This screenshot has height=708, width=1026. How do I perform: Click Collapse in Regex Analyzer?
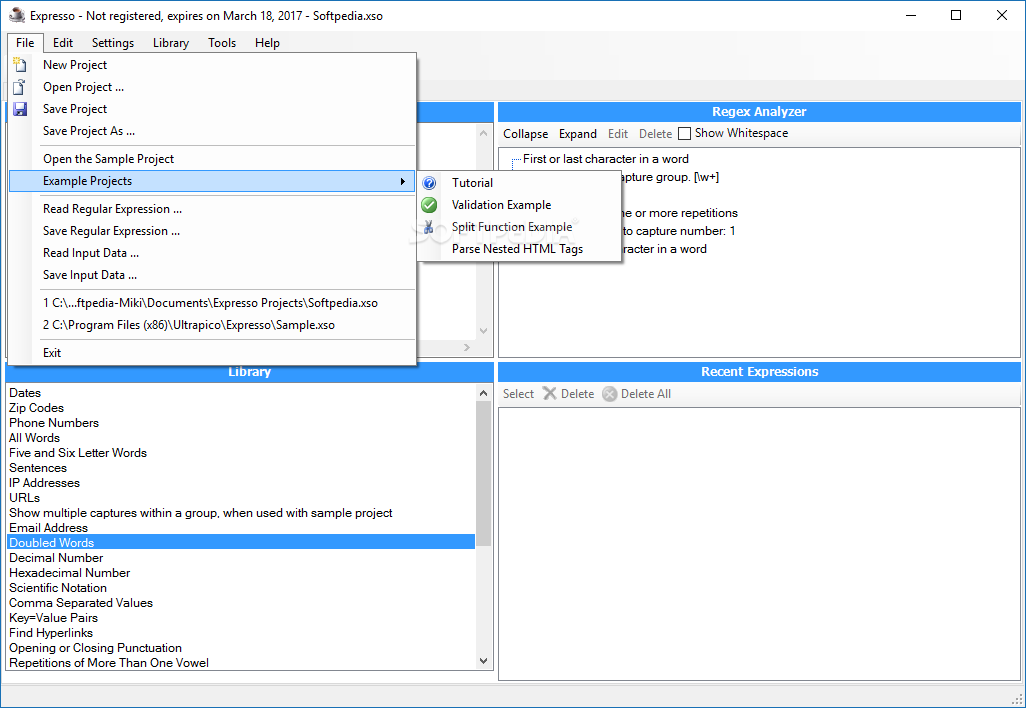click(x=525, y=133)
